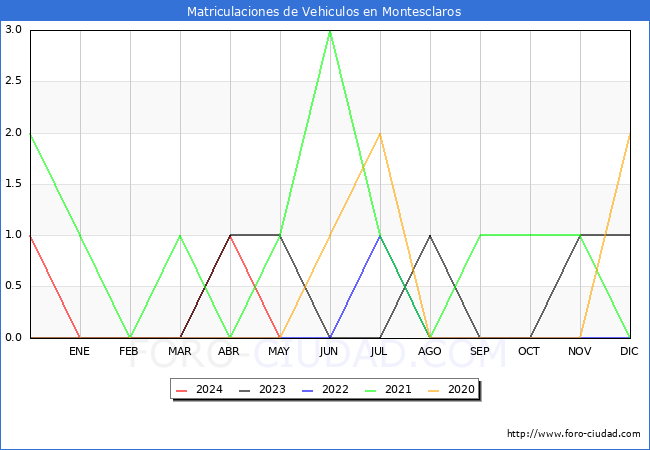Click the JUN month axis label
Image resolution: width=650 pixels, height=450 pixels.
(329, 351)
